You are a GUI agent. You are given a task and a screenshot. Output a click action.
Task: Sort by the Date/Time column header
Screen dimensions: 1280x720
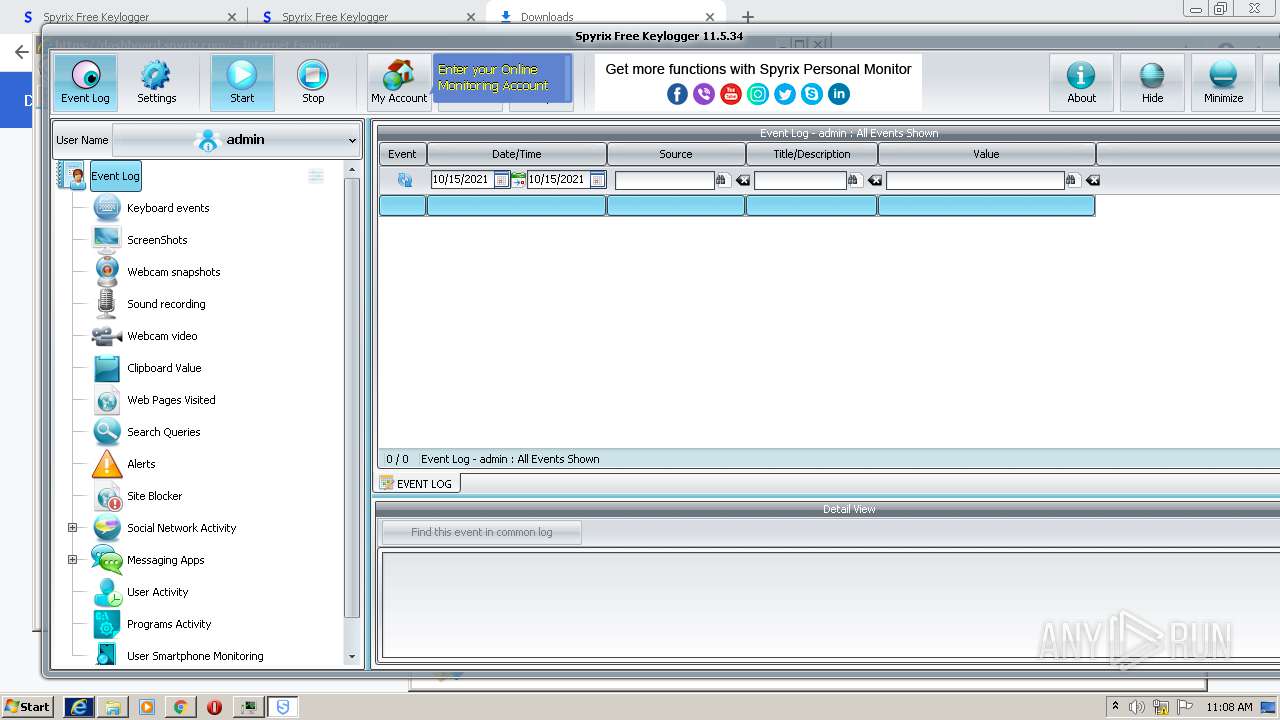(517, 154)
